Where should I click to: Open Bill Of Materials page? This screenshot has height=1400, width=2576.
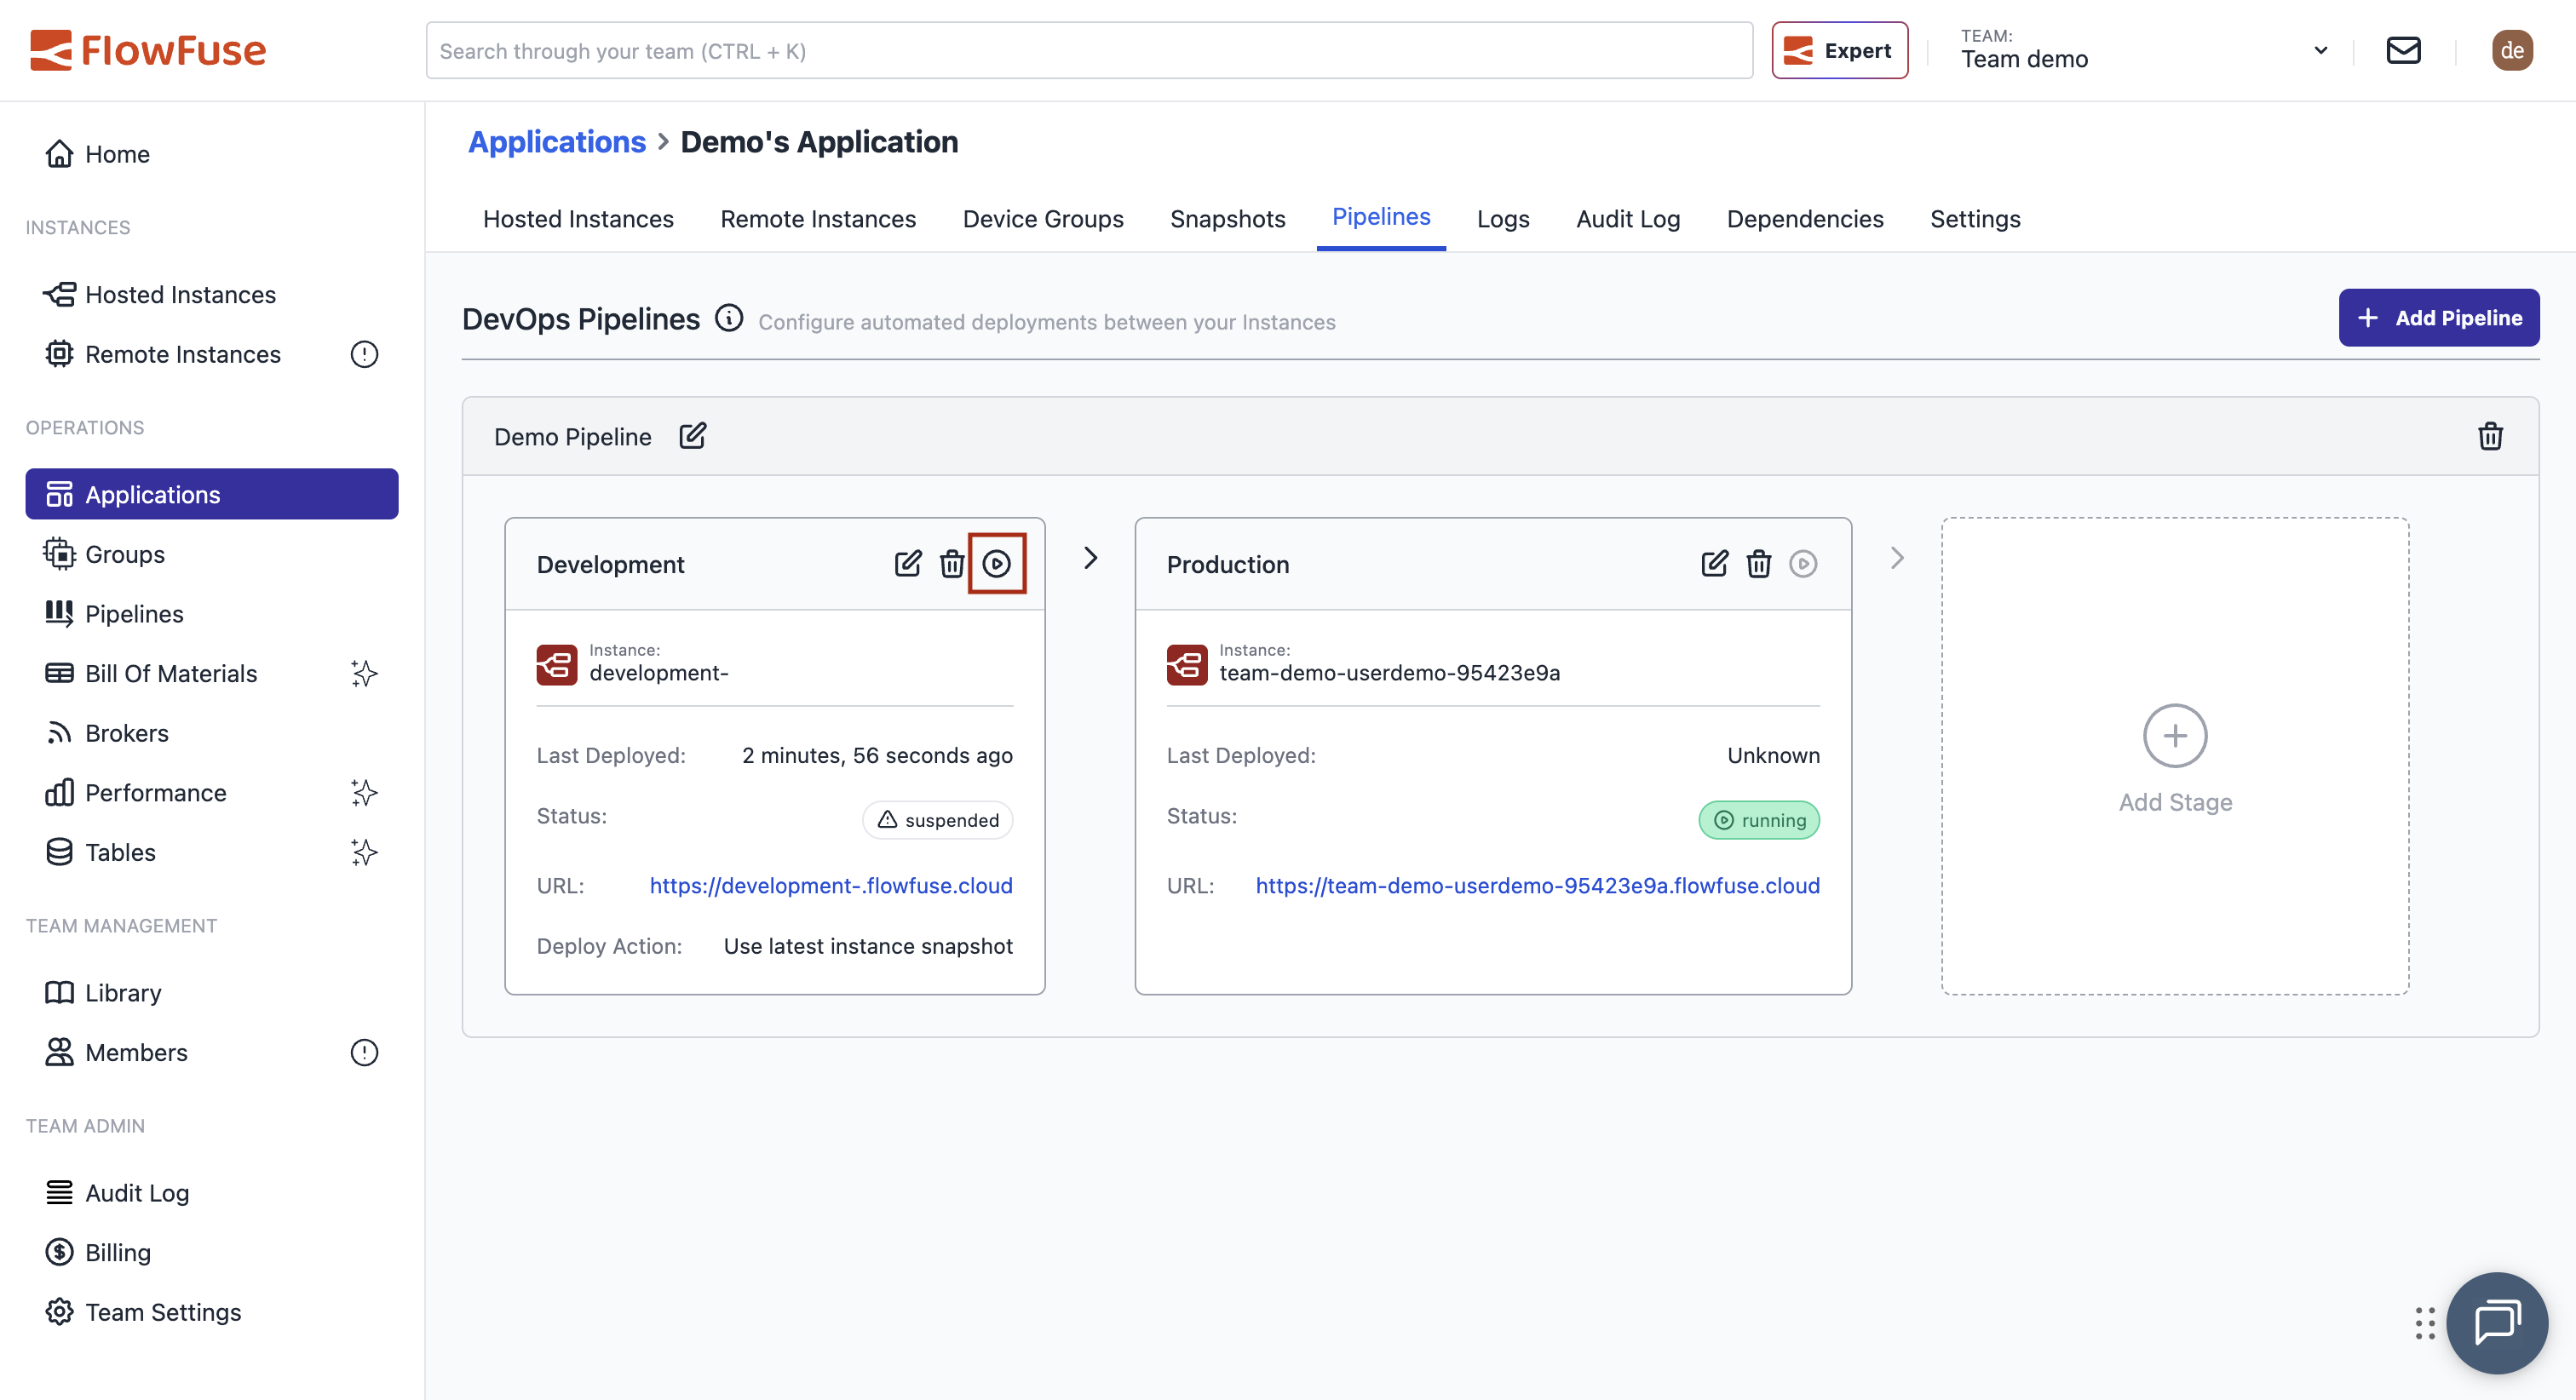(212, 673)
